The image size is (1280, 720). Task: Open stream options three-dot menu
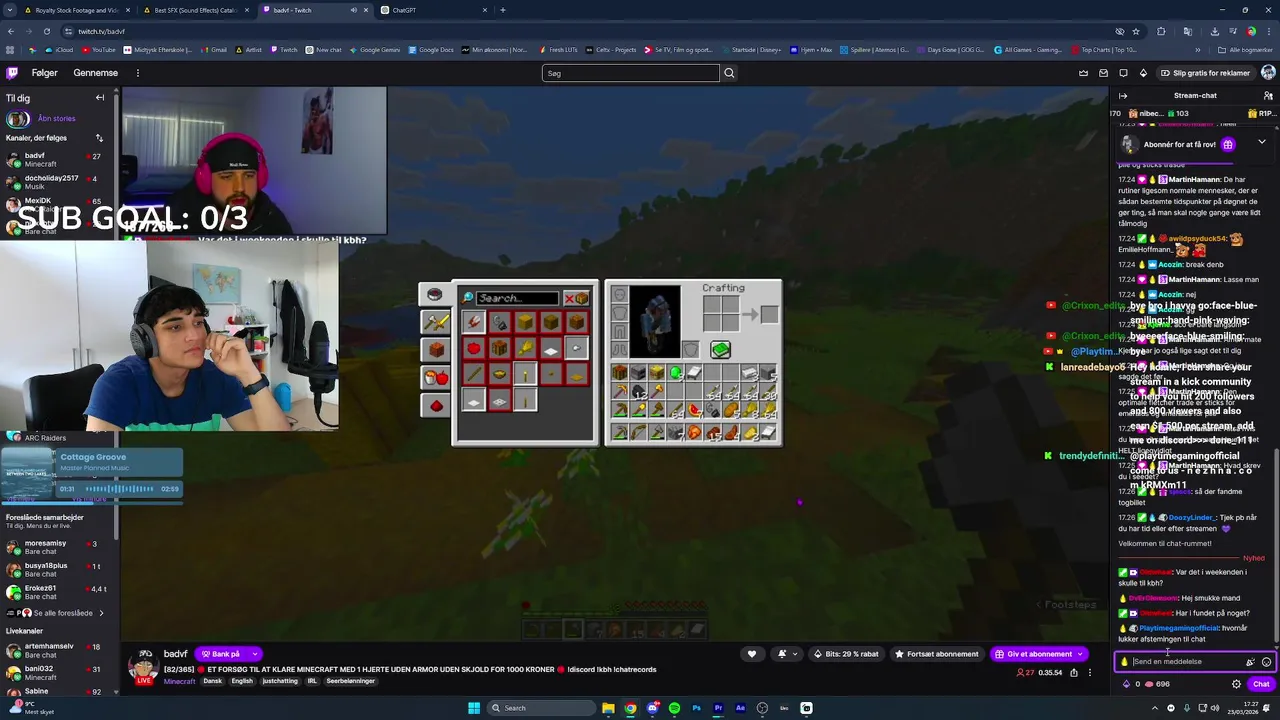[x=1090, y=673]
